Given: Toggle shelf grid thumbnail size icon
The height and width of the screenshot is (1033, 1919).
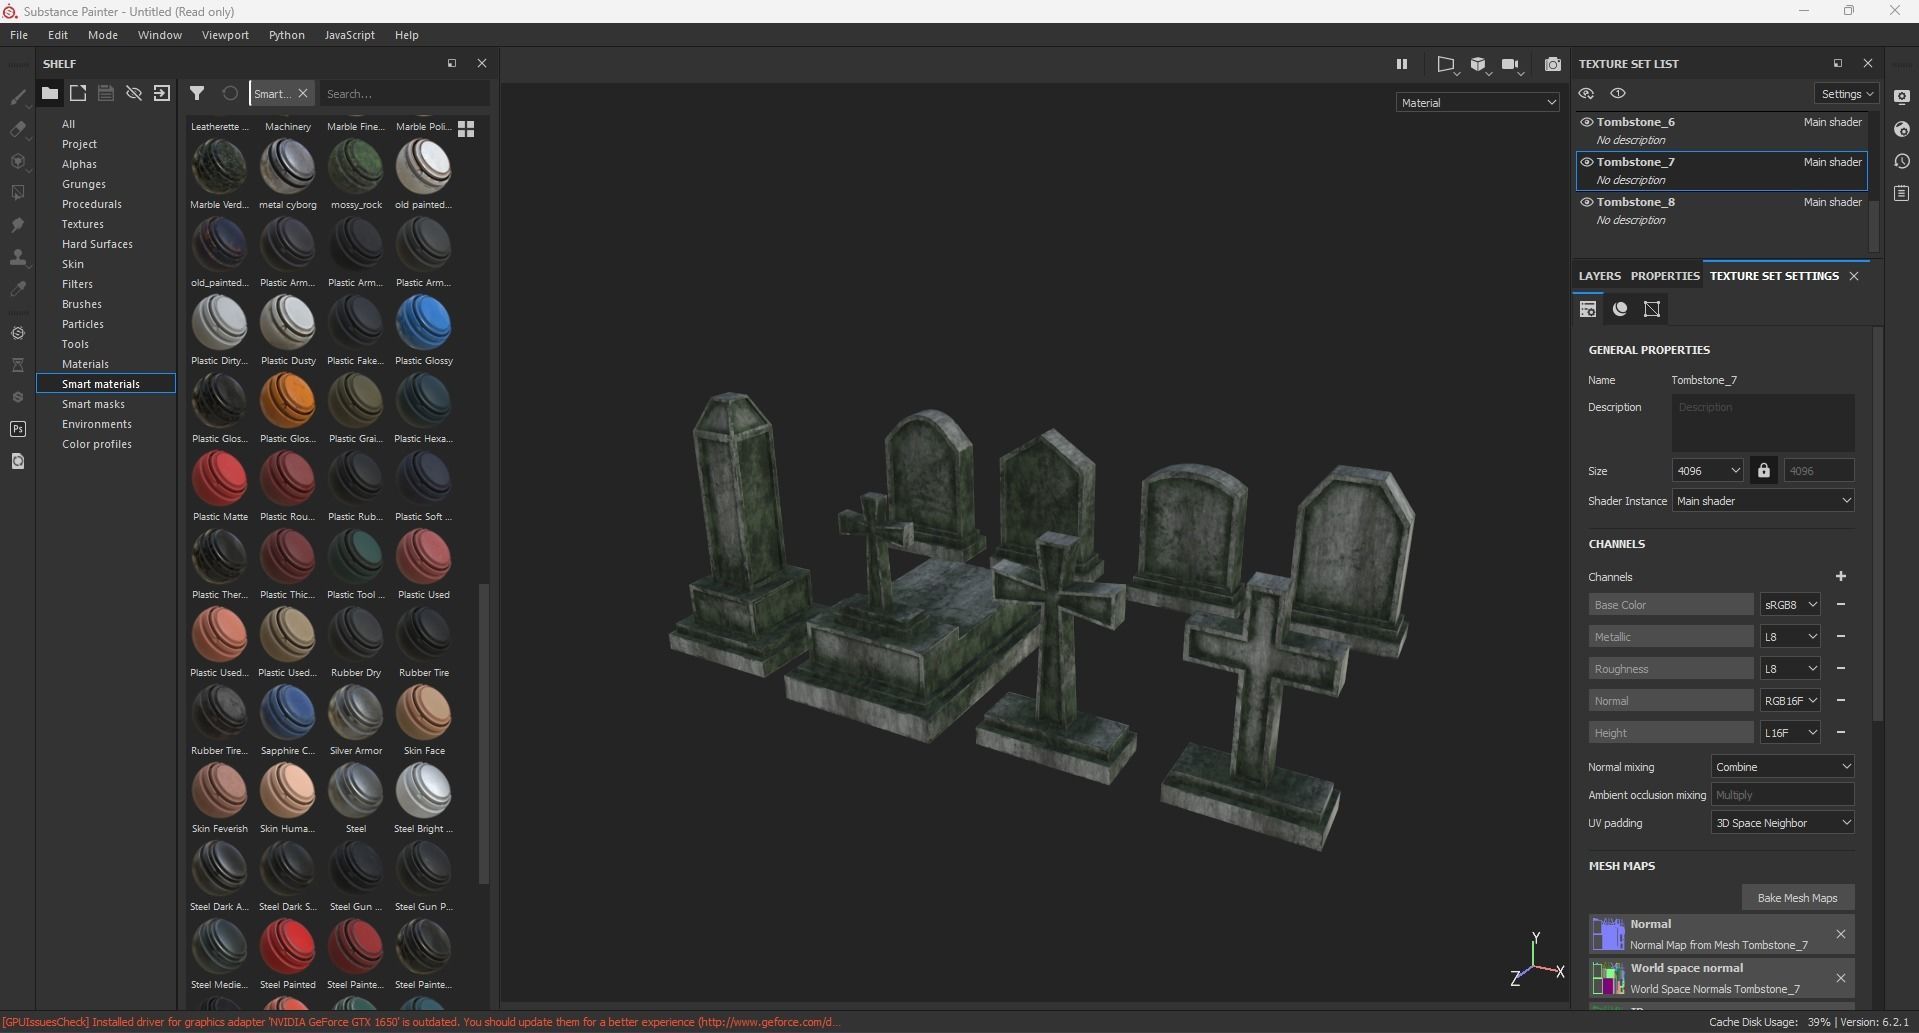Looking at the screenshot, I should (466, 129).
